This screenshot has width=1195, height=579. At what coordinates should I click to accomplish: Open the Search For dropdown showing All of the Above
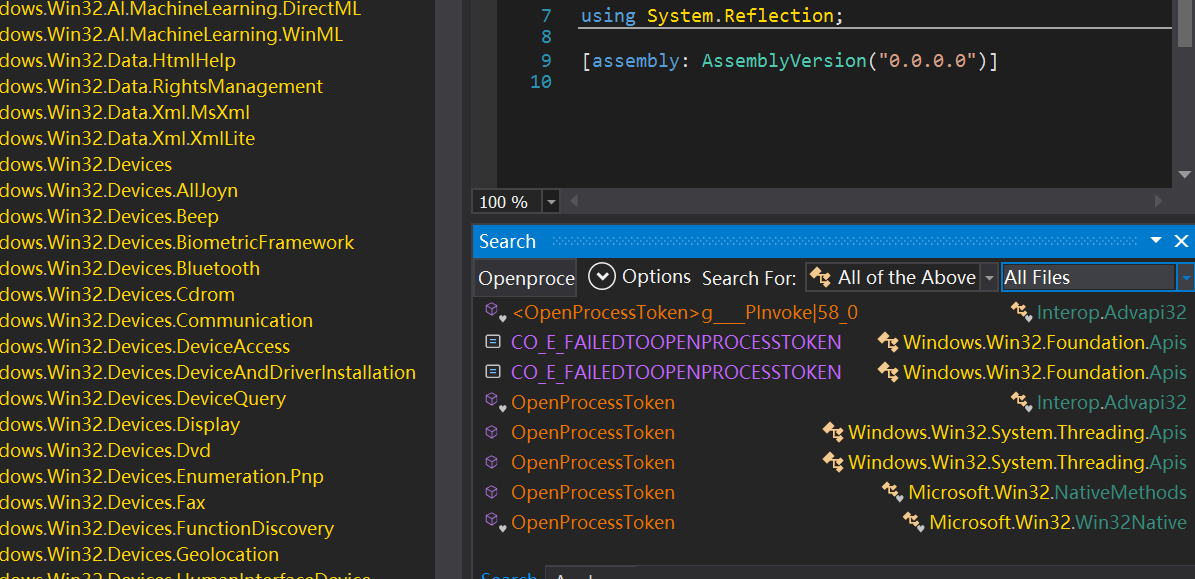click(x=988, y=277)
